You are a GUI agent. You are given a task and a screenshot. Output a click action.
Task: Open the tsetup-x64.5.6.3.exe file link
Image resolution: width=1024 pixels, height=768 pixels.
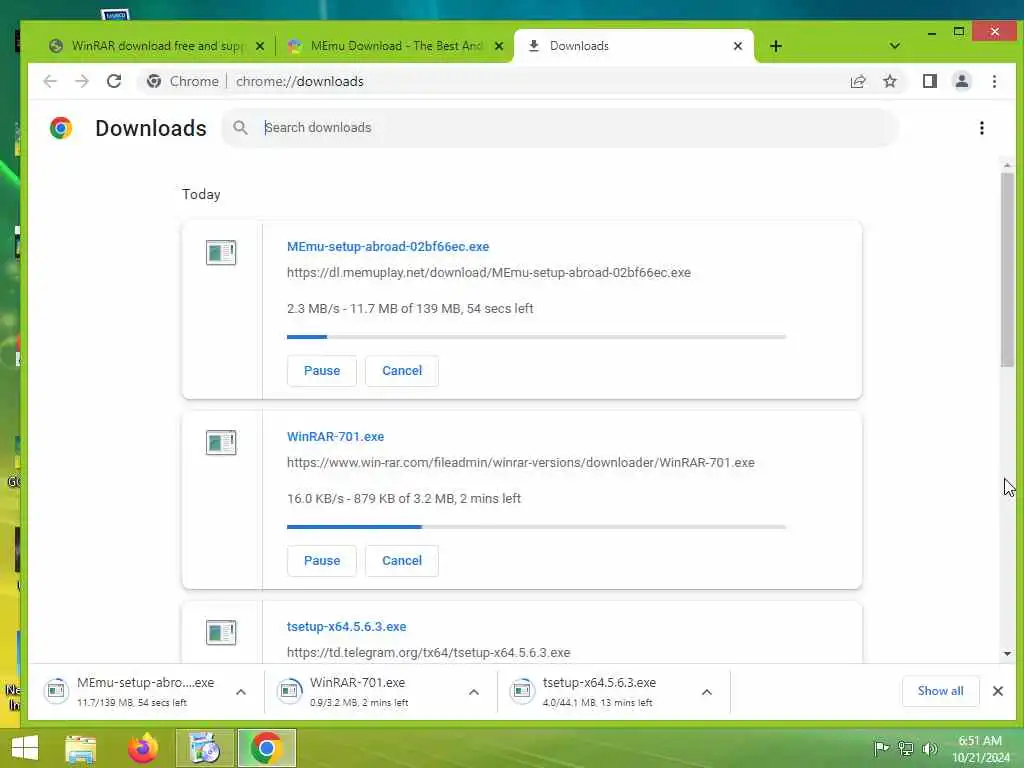point(347,626)
